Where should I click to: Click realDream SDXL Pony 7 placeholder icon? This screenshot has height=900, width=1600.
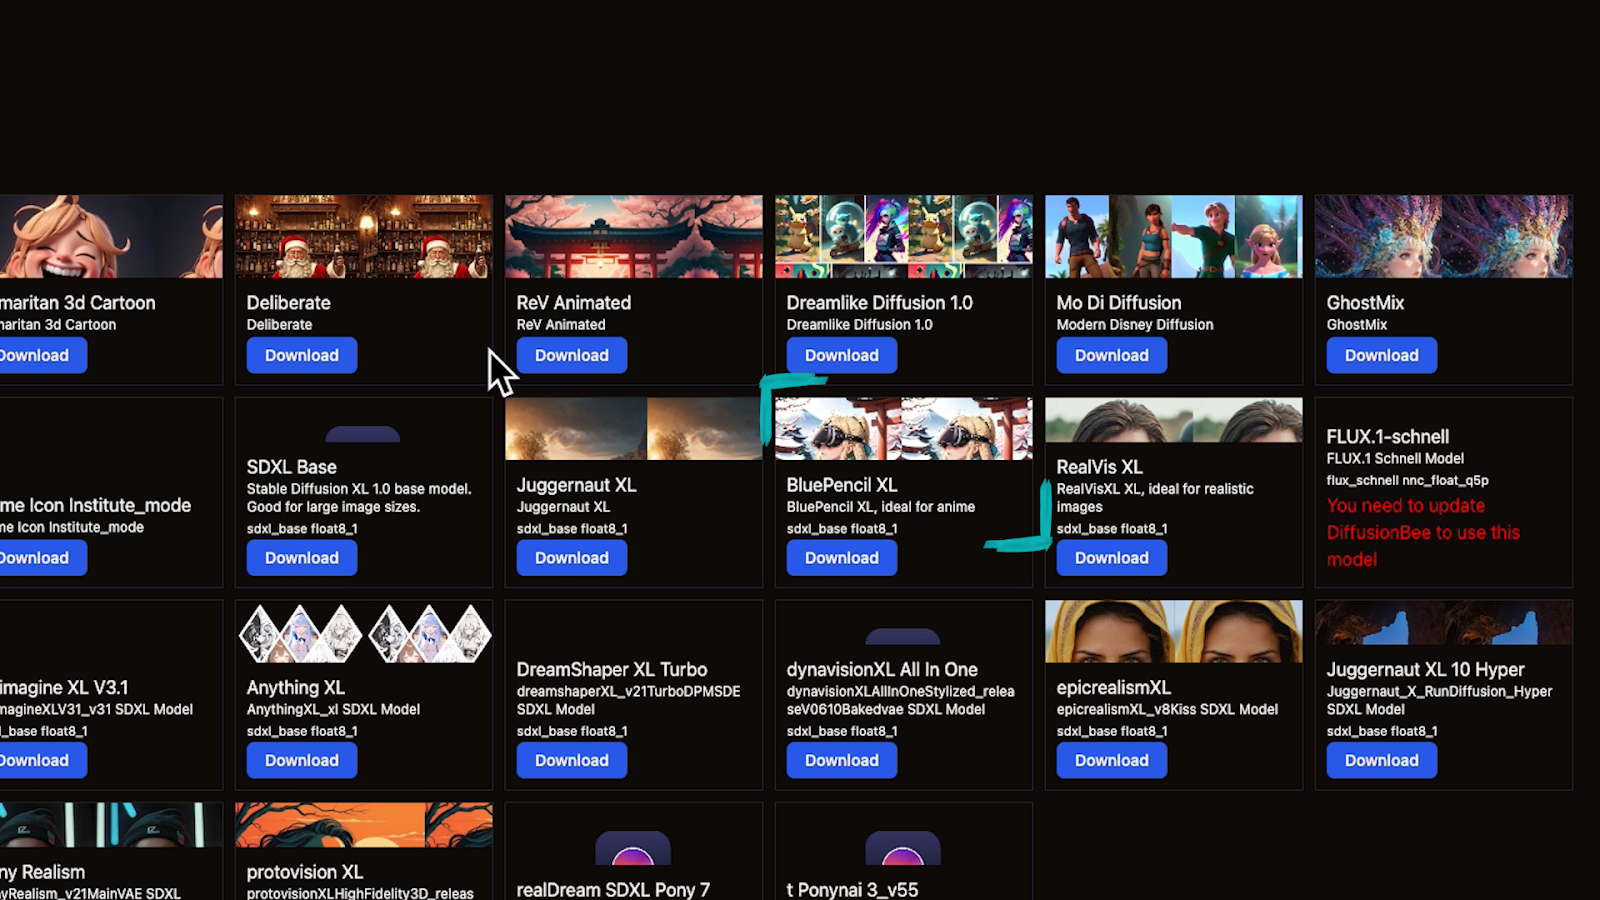point(633,848)
